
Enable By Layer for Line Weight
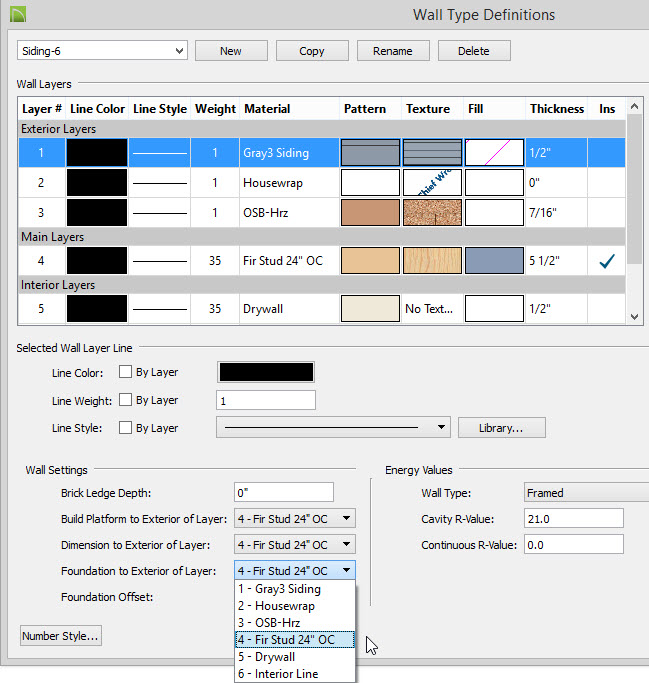pyautogui.click(x=125, y=400)
